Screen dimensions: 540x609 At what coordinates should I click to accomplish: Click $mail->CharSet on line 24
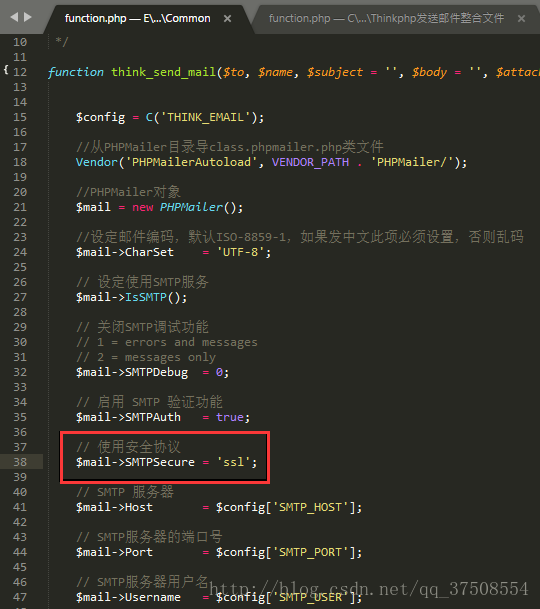[125, 252]
